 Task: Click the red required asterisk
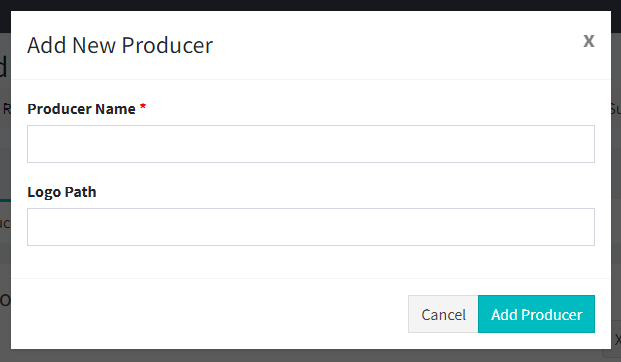143,107
